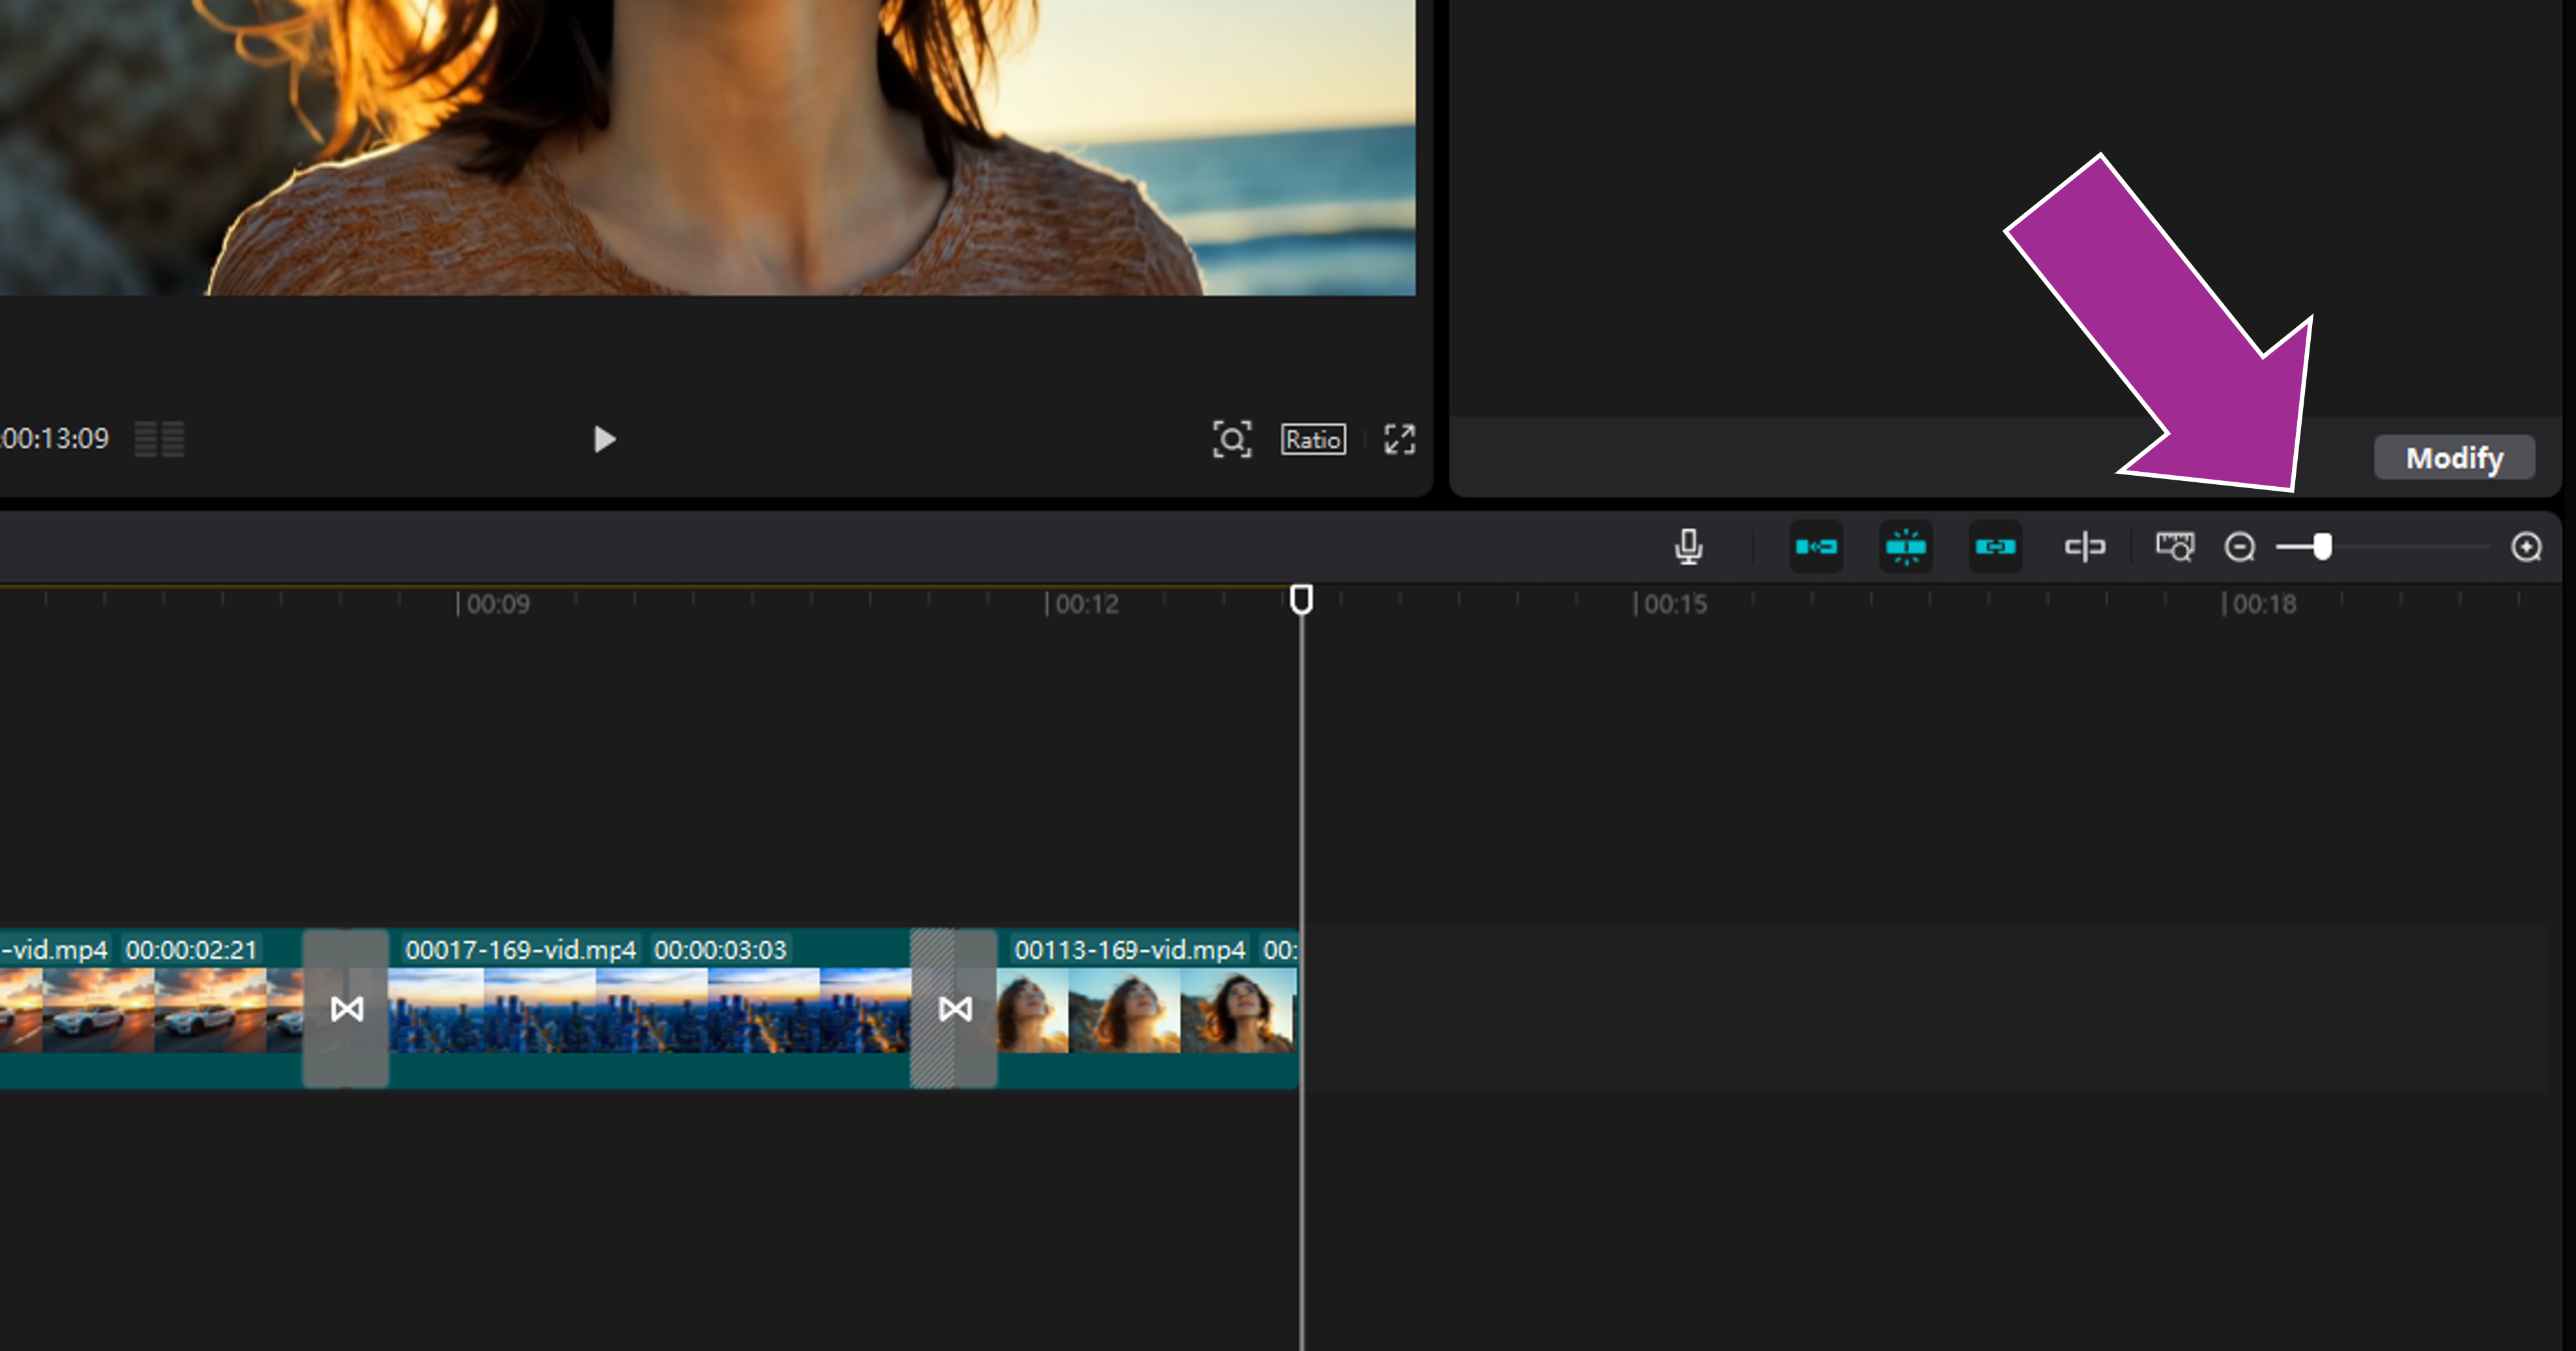2576x1351 pixels.
Task: Toggle preview axis split icon
Action: click(2085, 547)
